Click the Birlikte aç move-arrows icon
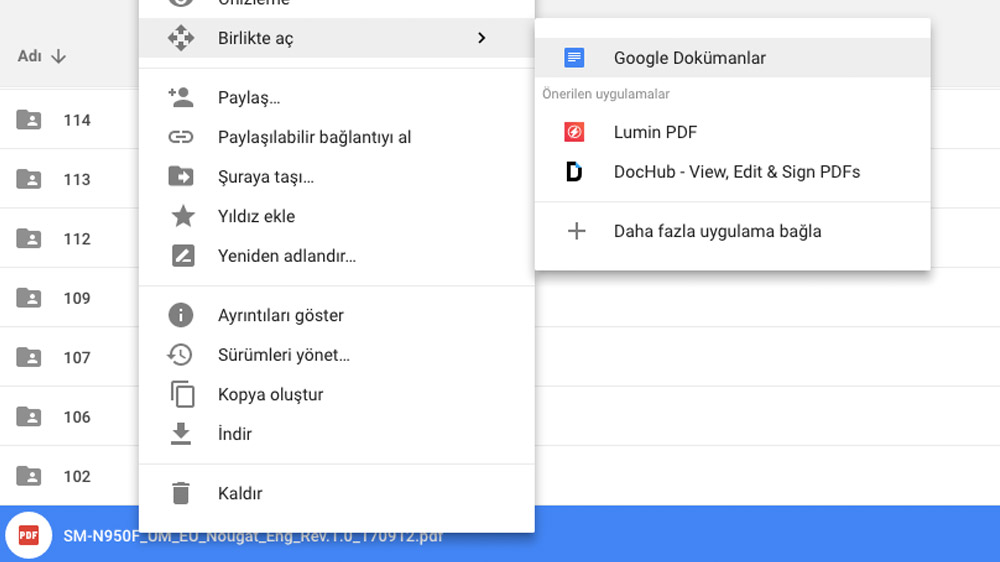Viewport: 1000px width, 562px height. point(181,38)
